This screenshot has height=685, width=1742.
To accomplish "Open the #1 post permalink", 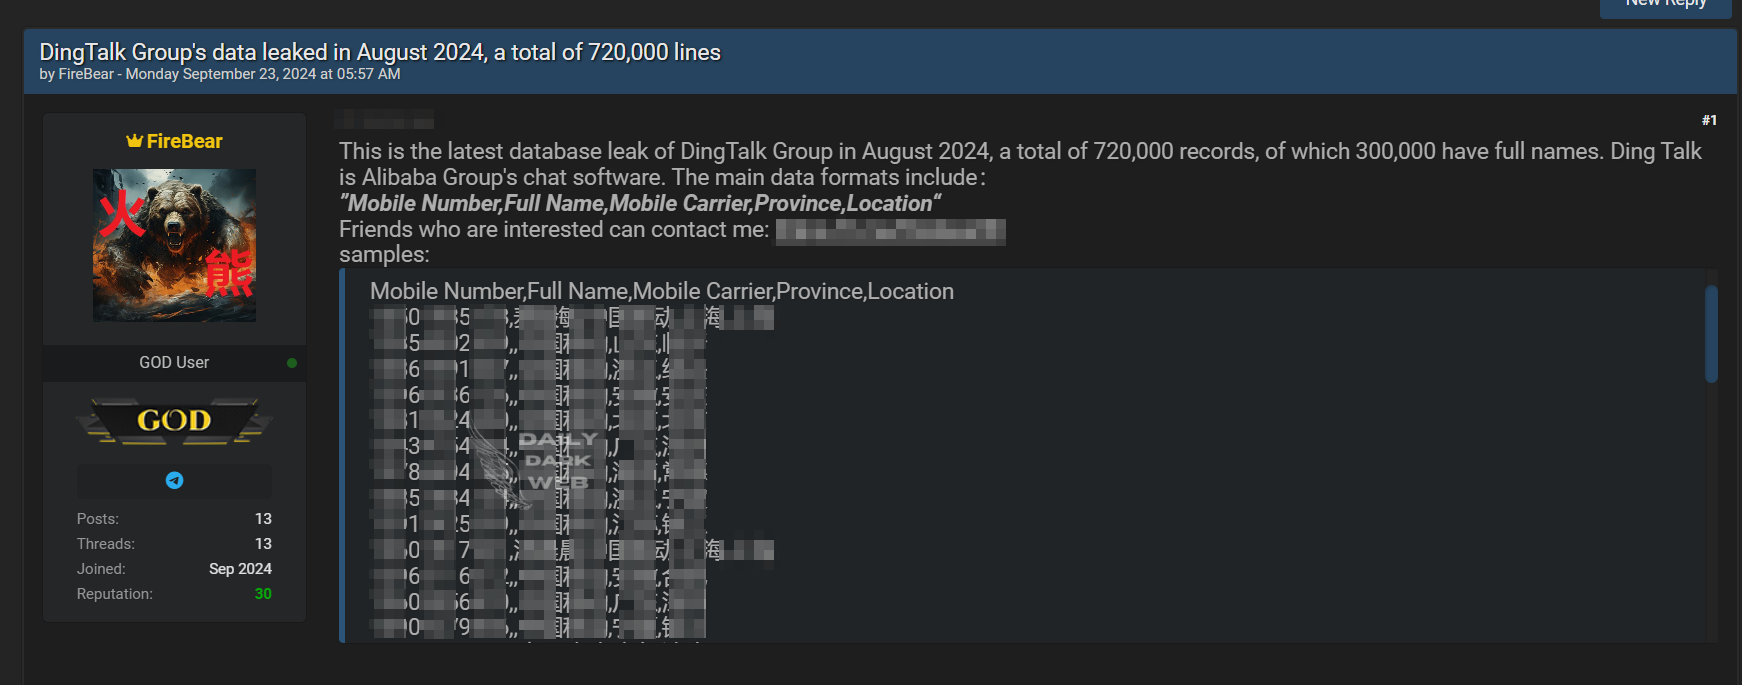I will coord(1709,120).
